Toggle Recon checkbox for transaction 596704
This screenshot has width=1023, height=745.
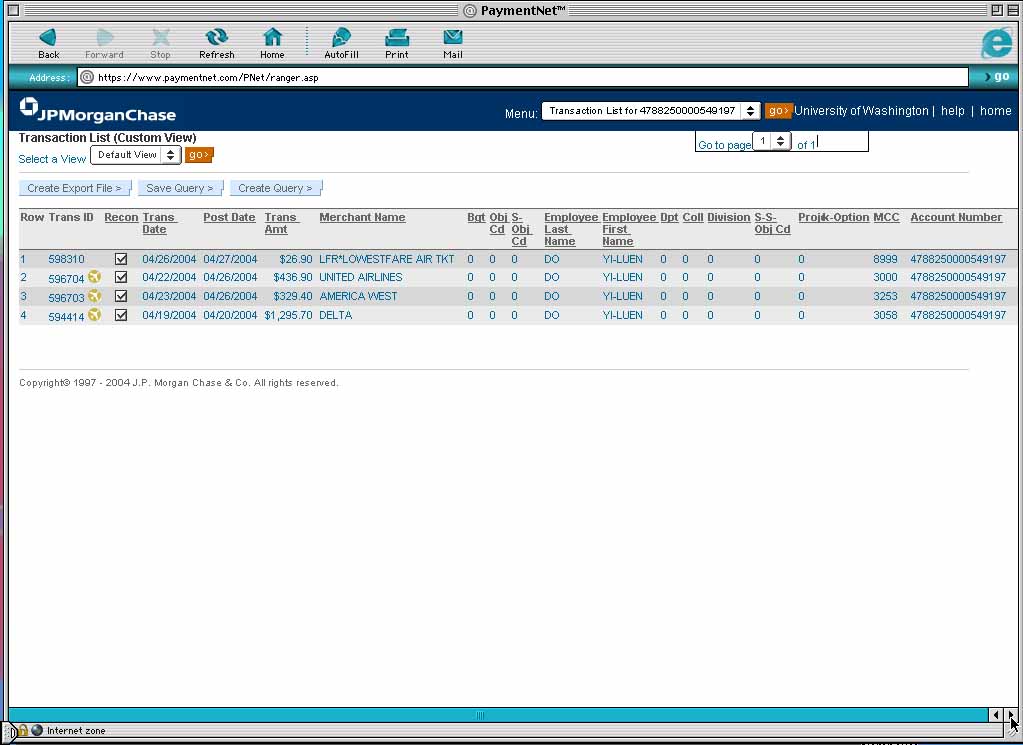(121, 277)
